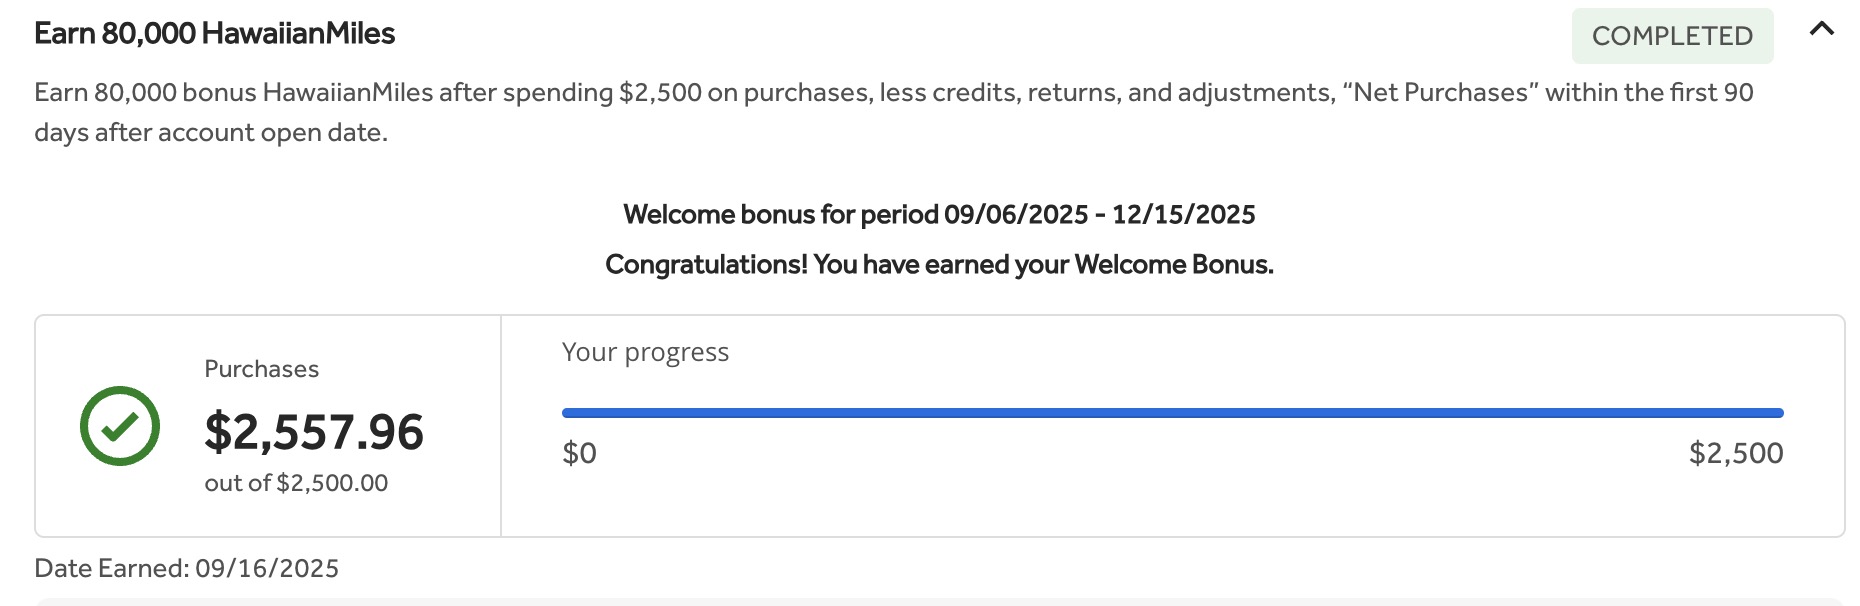The image size is (1860, 606).
Task: Click the Your progress label
Action: point(645,352)
